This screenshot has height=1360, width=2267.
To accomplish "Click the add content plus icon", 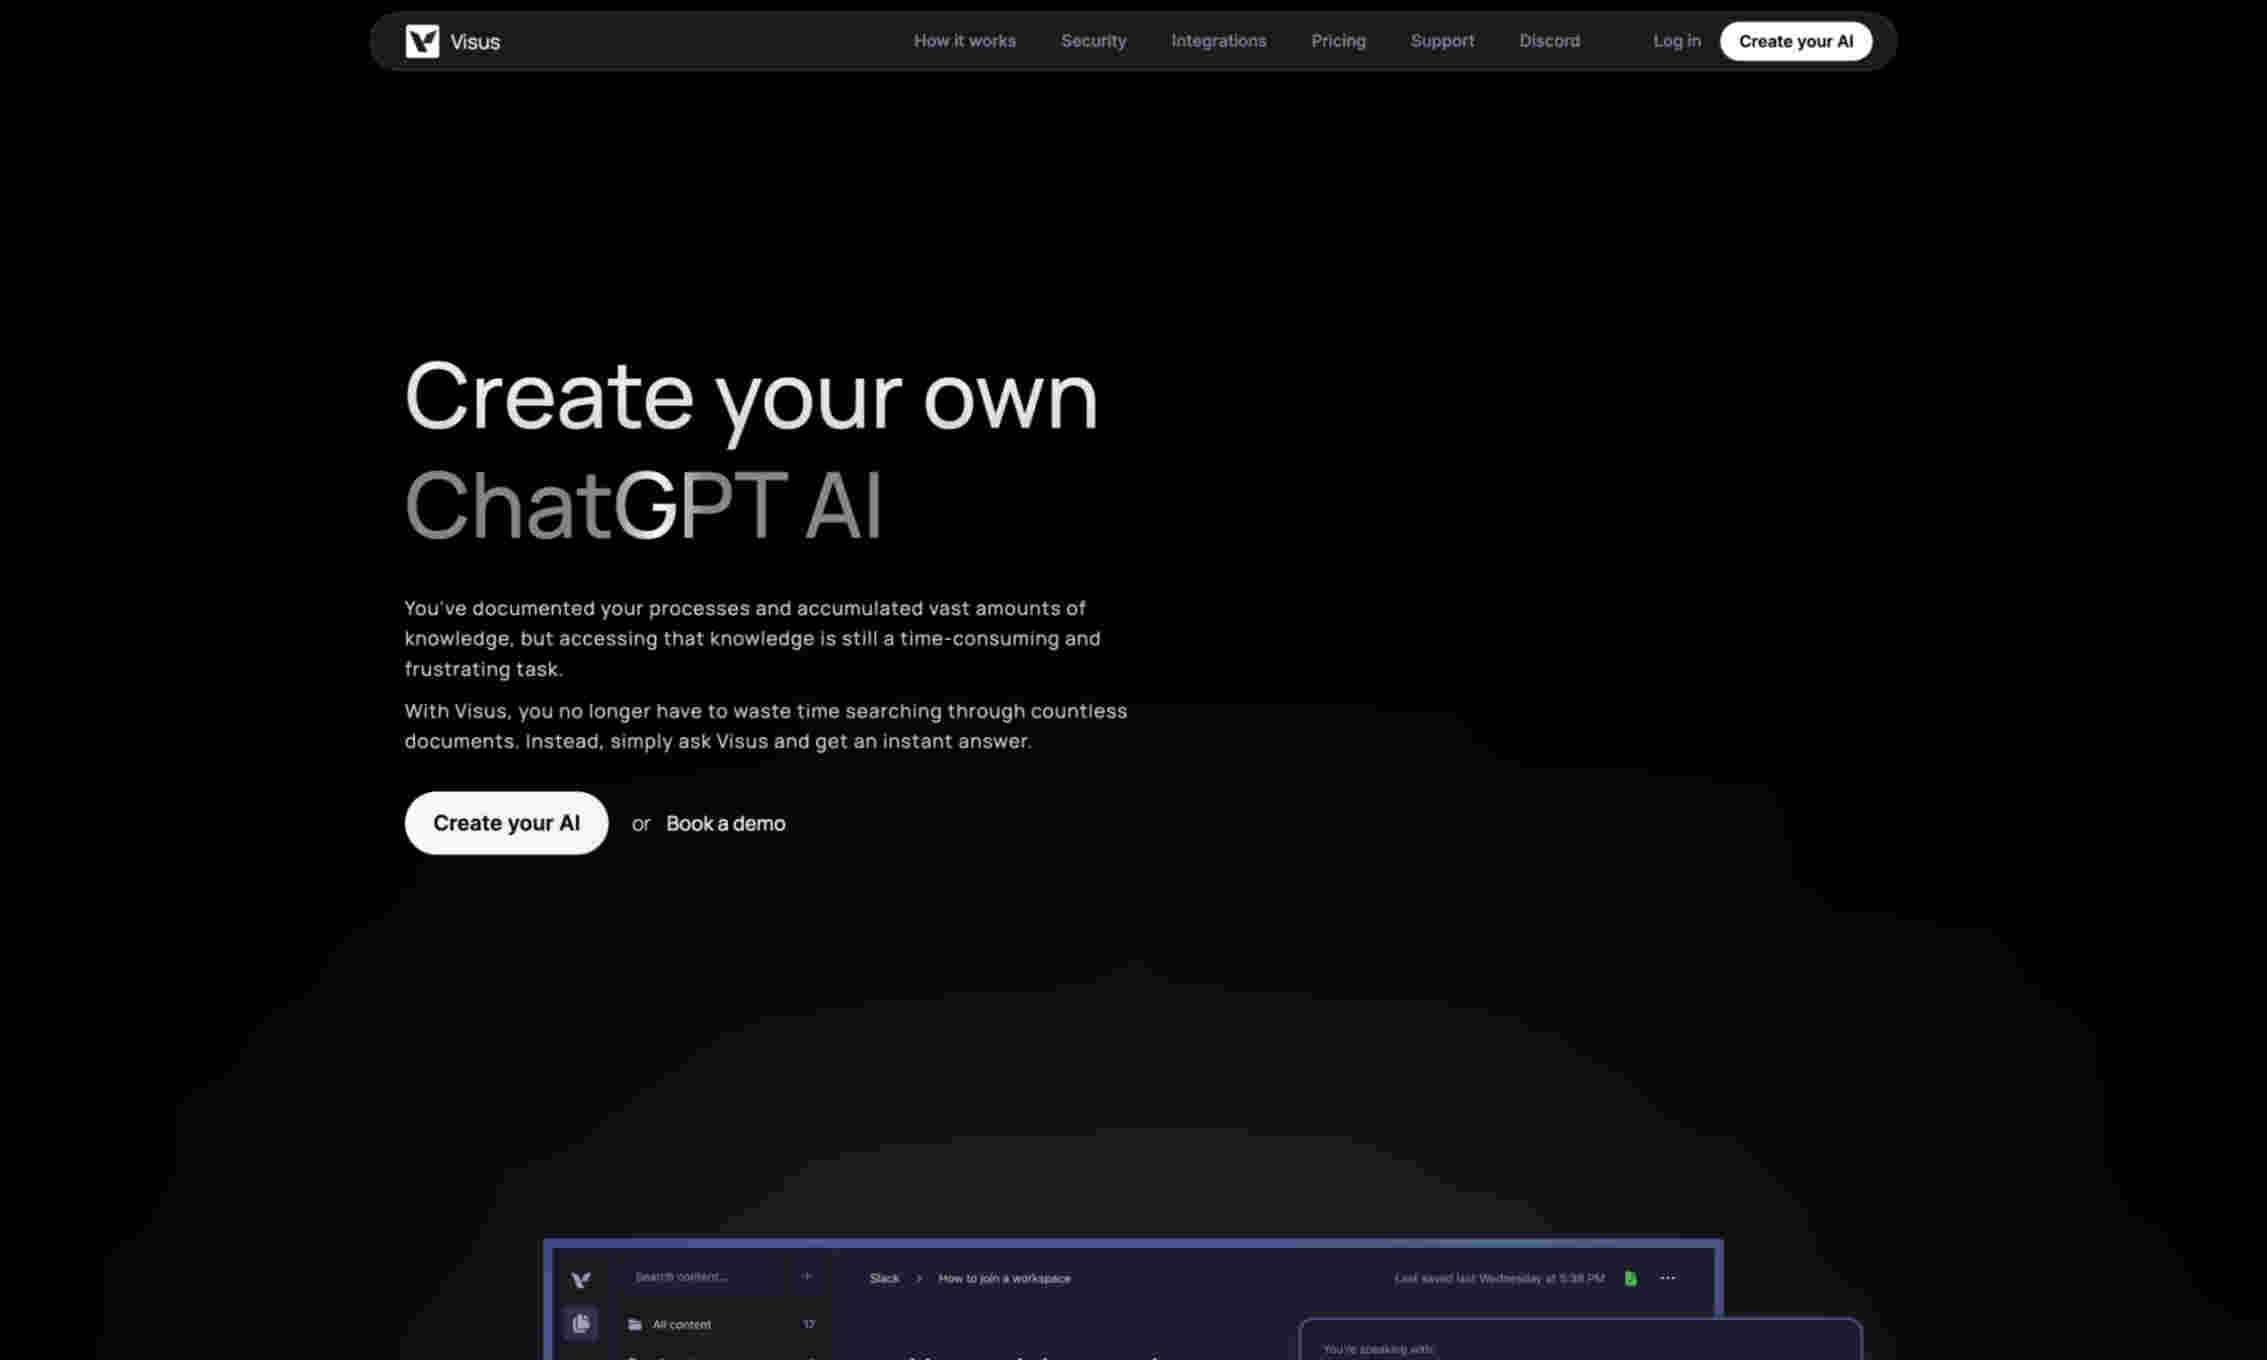I will (806, 1277).
